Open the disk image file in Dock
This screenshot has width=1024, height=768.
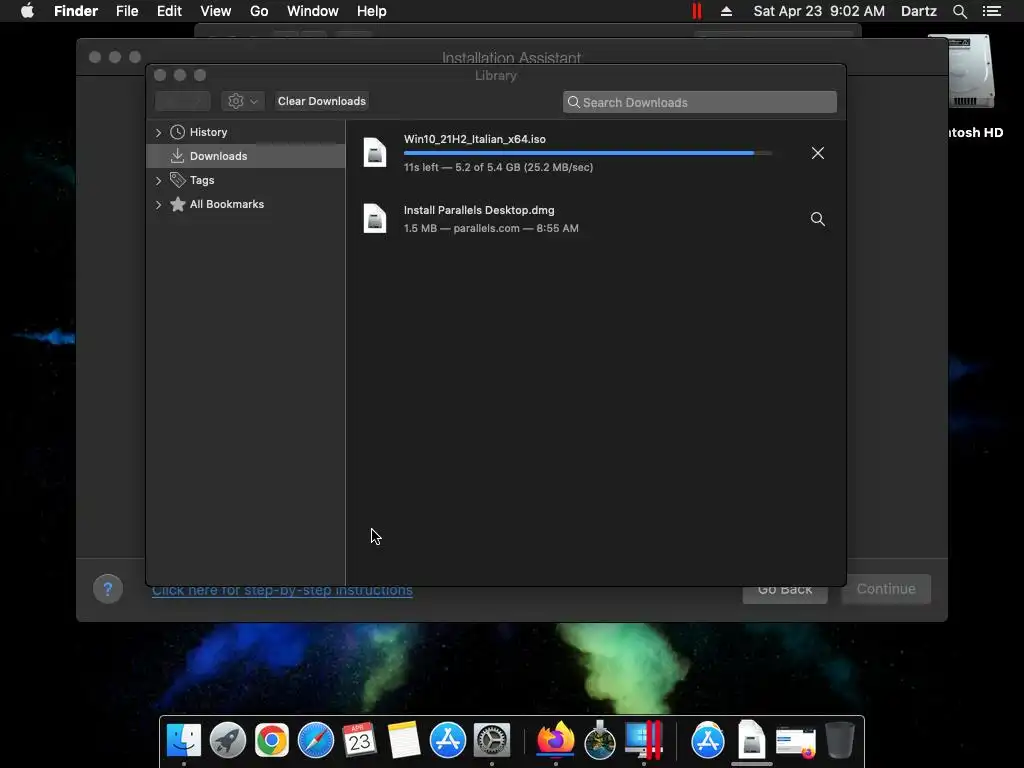point(752,739)
